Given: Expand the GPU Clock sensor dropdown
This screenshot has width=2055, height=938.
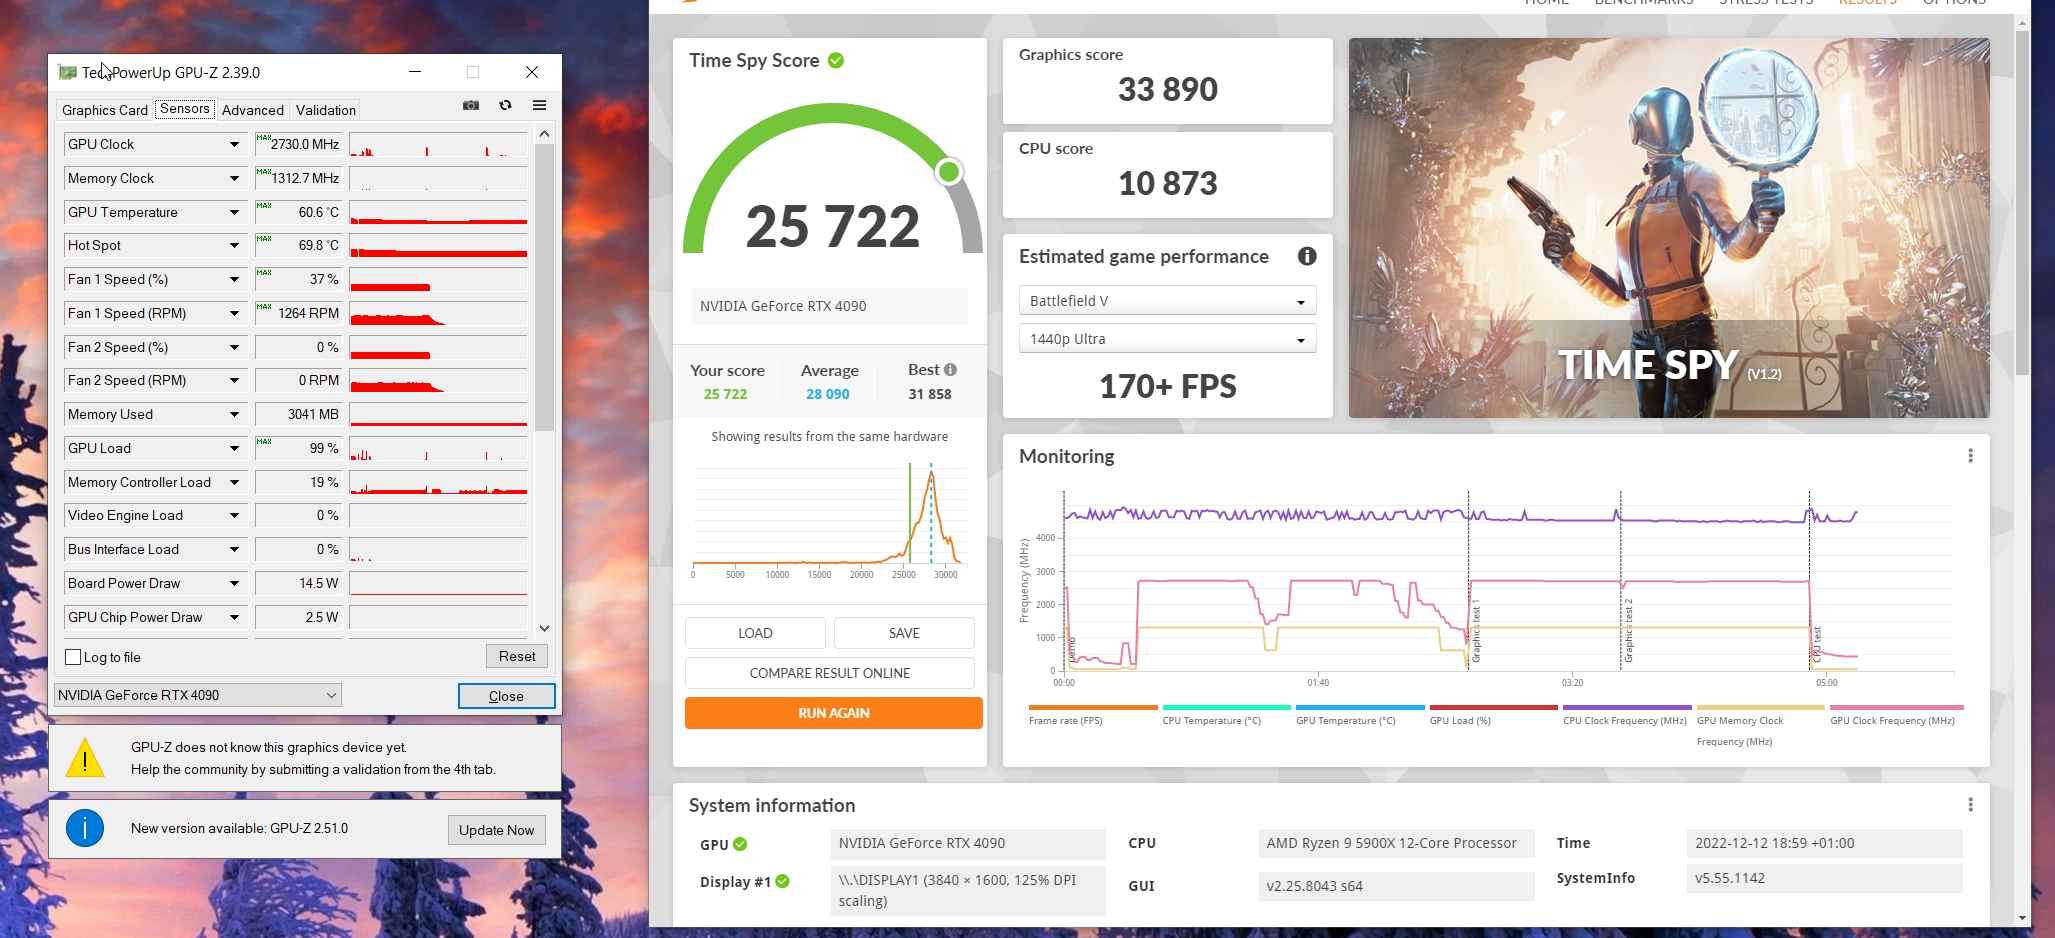Looking at the screenshot, I should point(234,144).
